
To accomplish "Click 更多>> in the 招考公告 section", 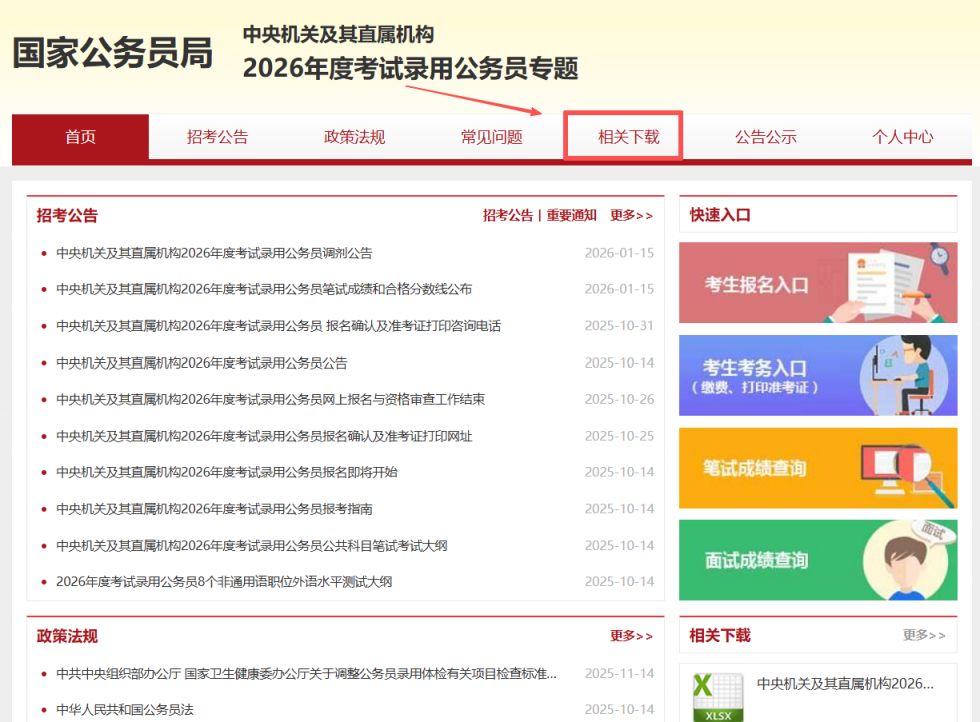I will (x=631, y=216).
